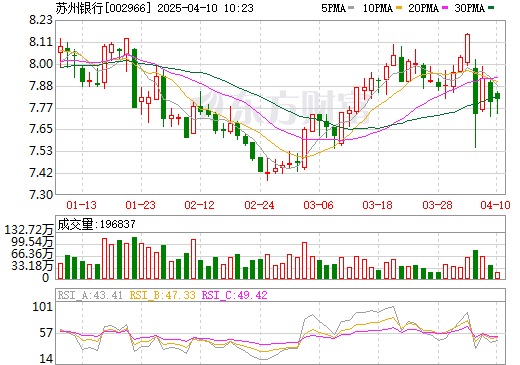
Task: Click the 101 RSI axis label
Action: click(x=43, y=307)
